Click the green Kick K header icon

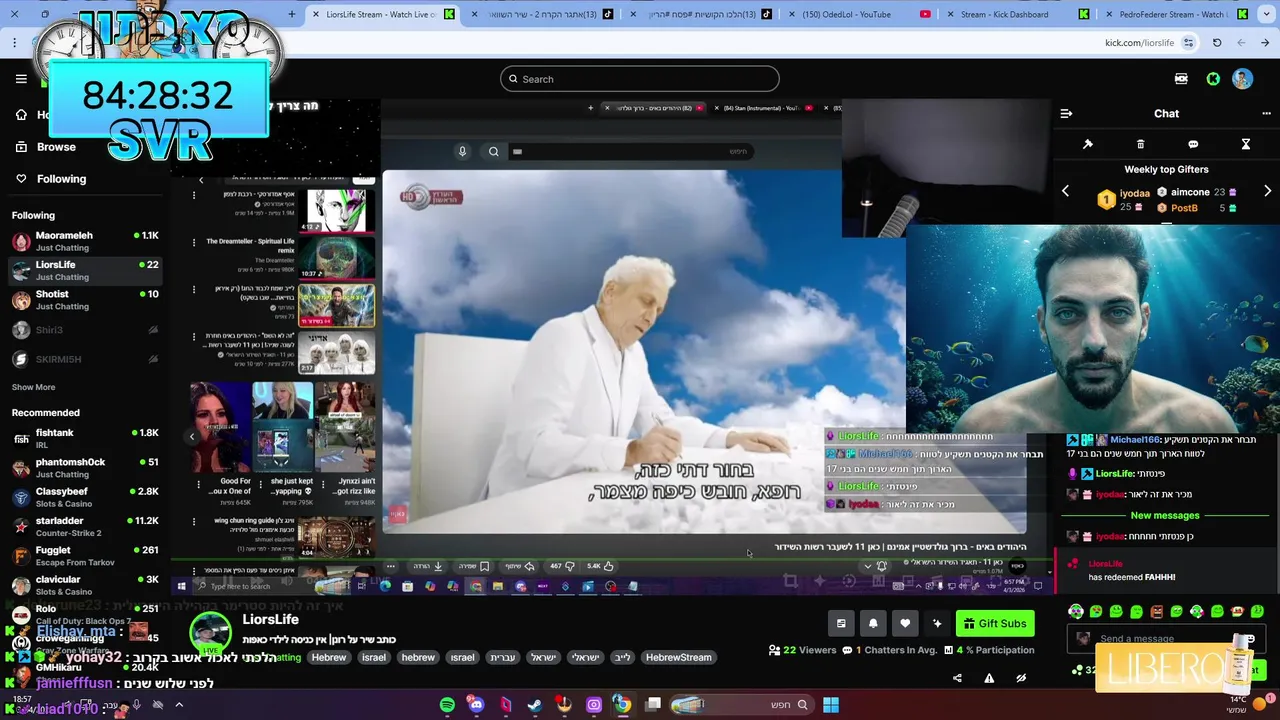click(1213, 79)
